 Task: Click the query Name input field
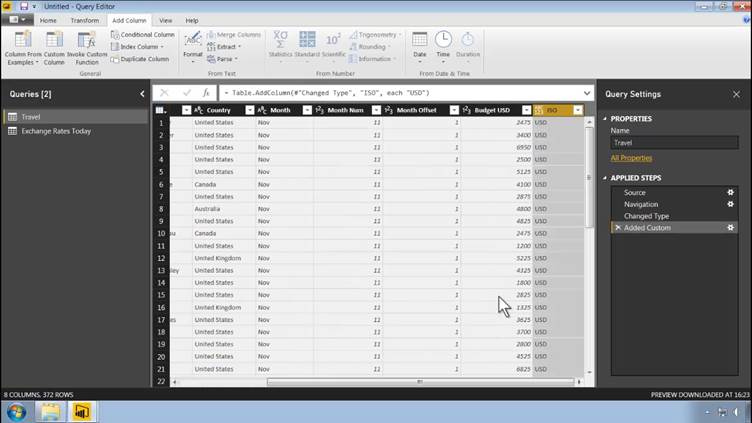click(x=674, y=143)
